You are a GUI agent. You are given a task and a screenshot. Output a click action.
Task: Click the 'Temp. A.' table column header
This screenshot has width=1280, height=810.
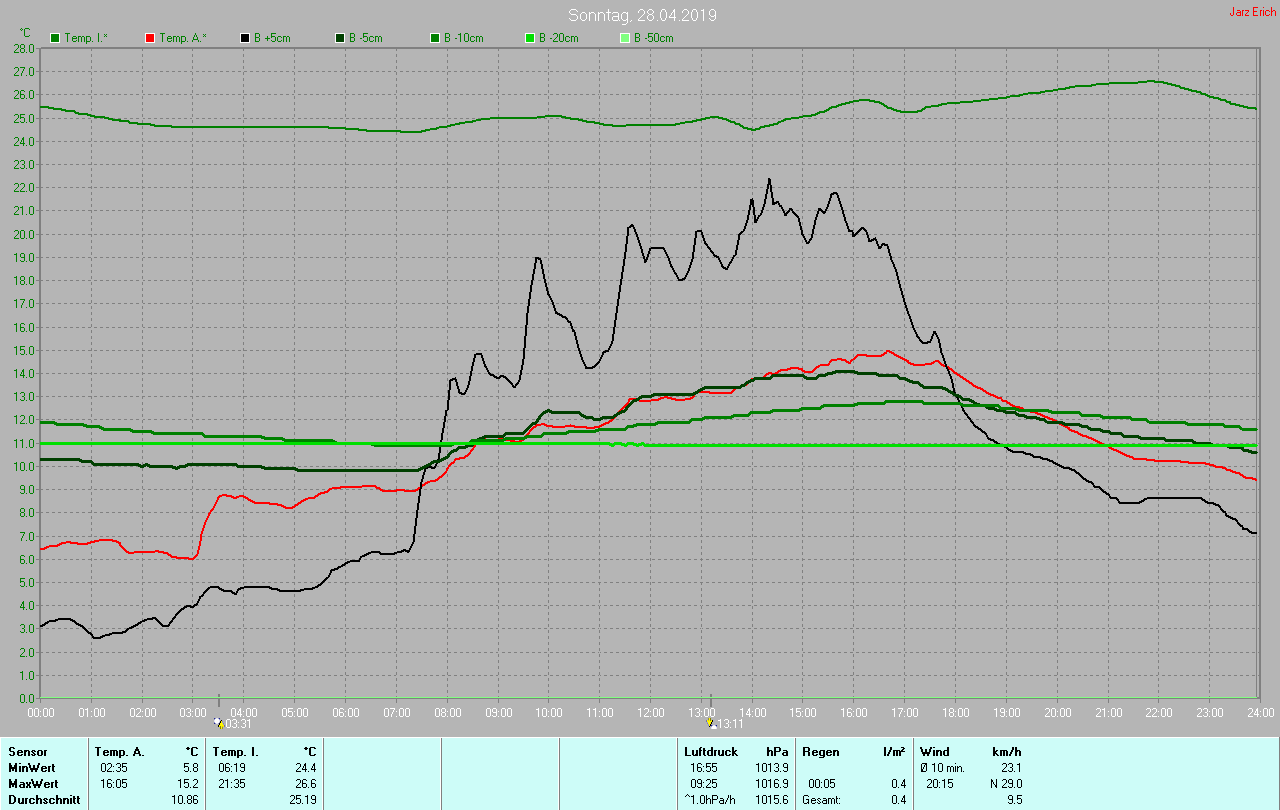(x=119, y=752)
